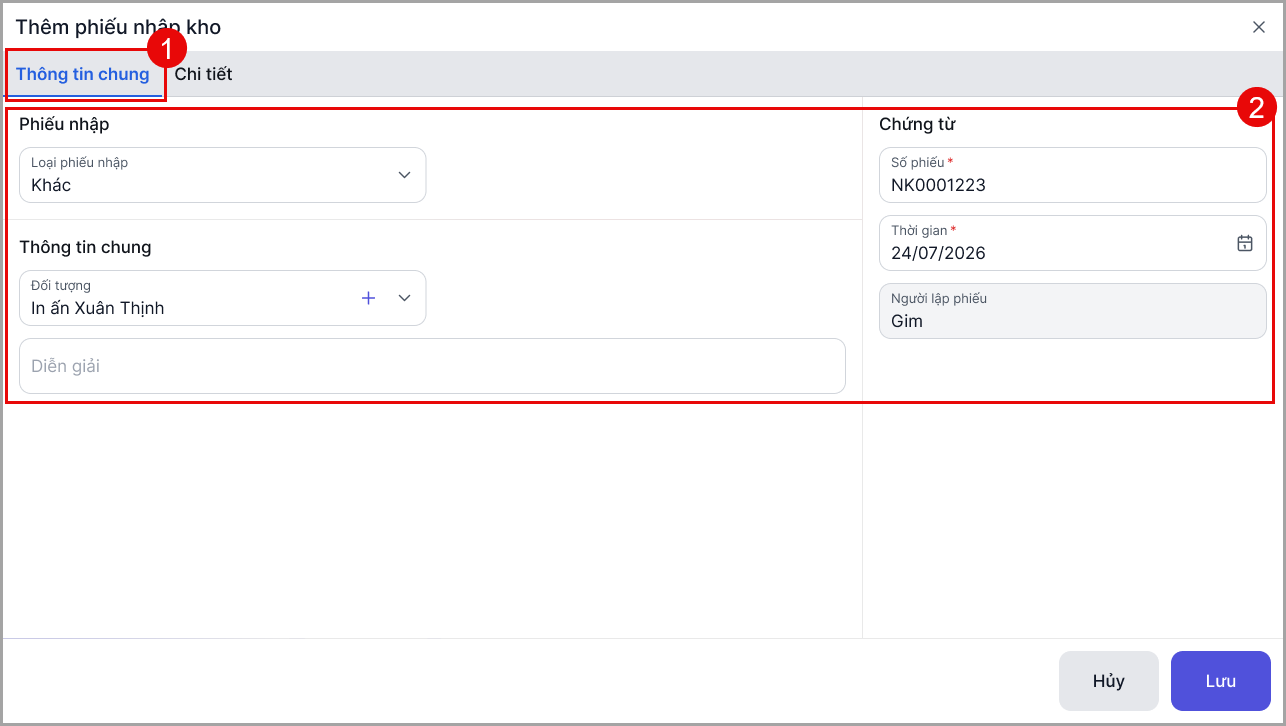Viewport: 1286px width, 726px height.
Task: Switch to the Thông tin chung tab
Action: [83, 74]
